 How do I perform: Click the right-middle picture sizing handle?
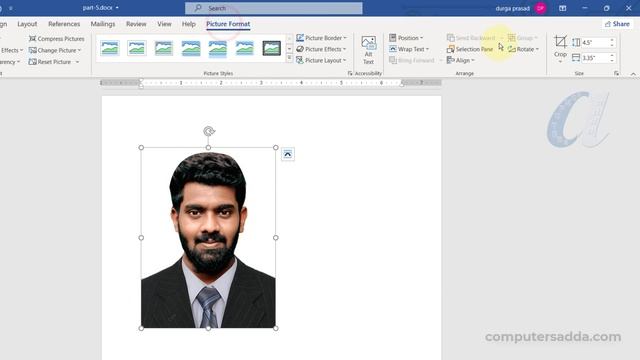pos(276,238)
